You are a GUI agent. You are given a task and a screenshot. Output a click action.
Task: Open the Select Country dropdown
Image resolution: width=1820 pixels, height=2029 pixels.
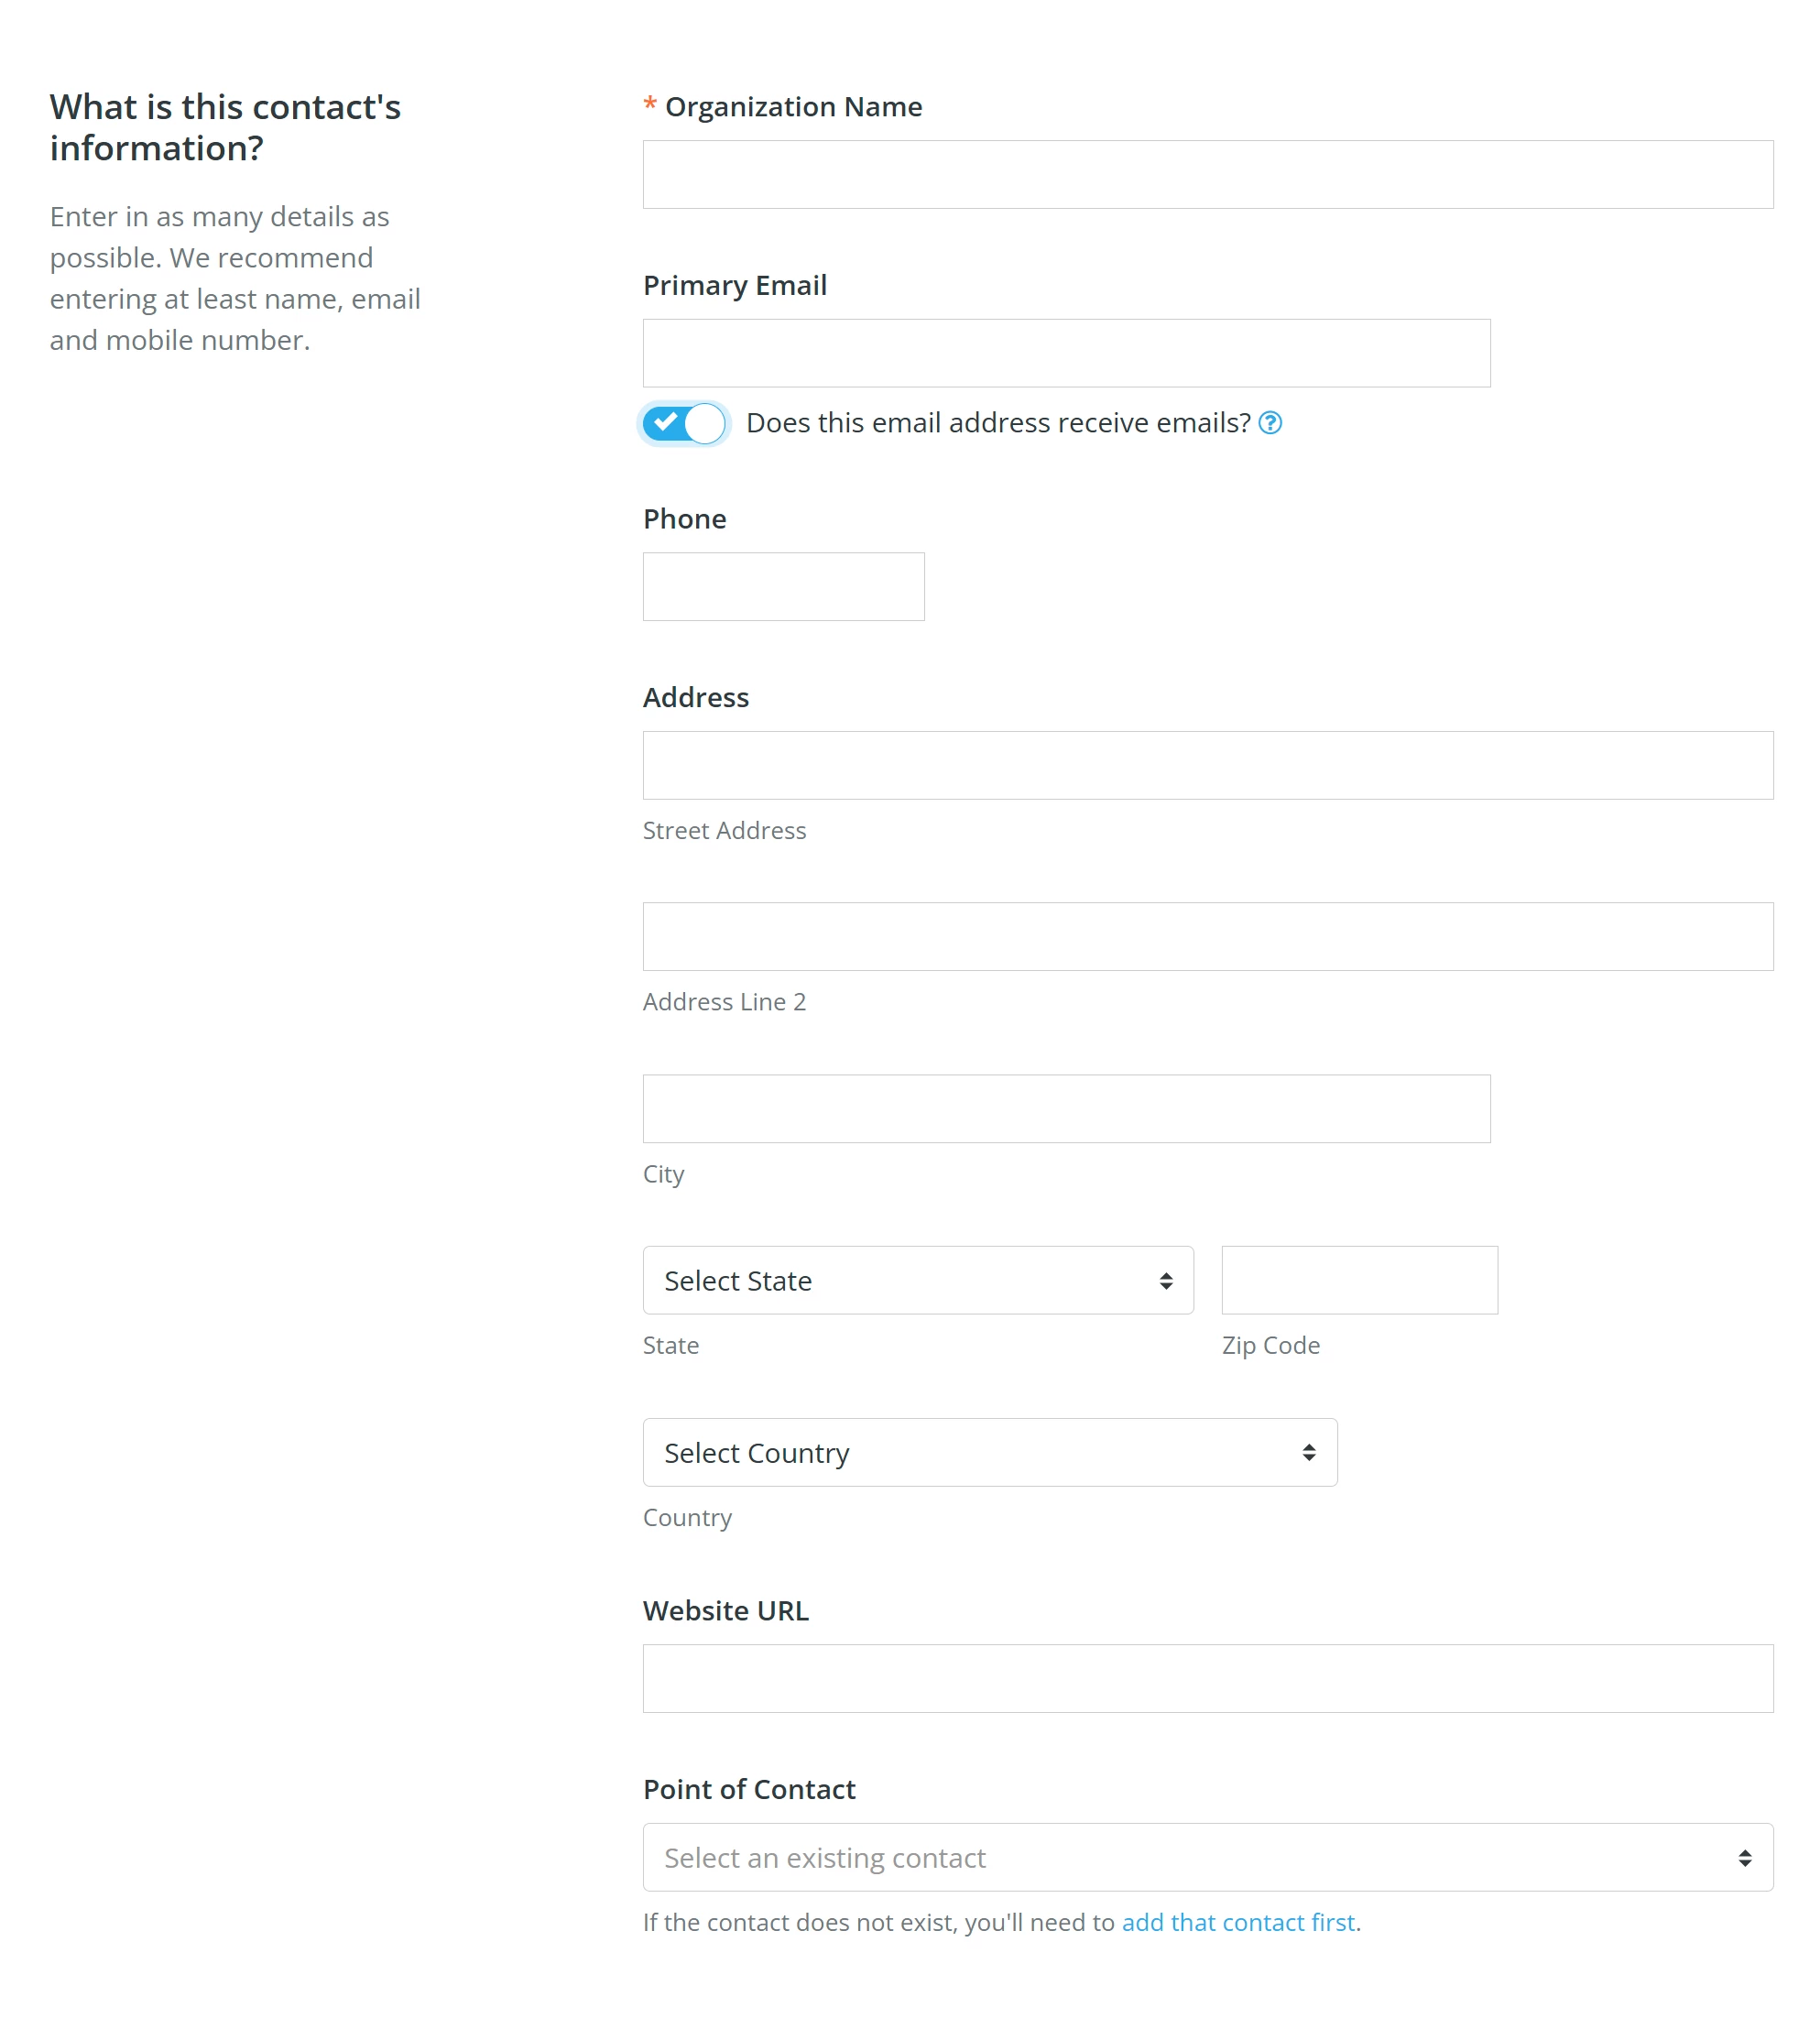pos(989,1452)
